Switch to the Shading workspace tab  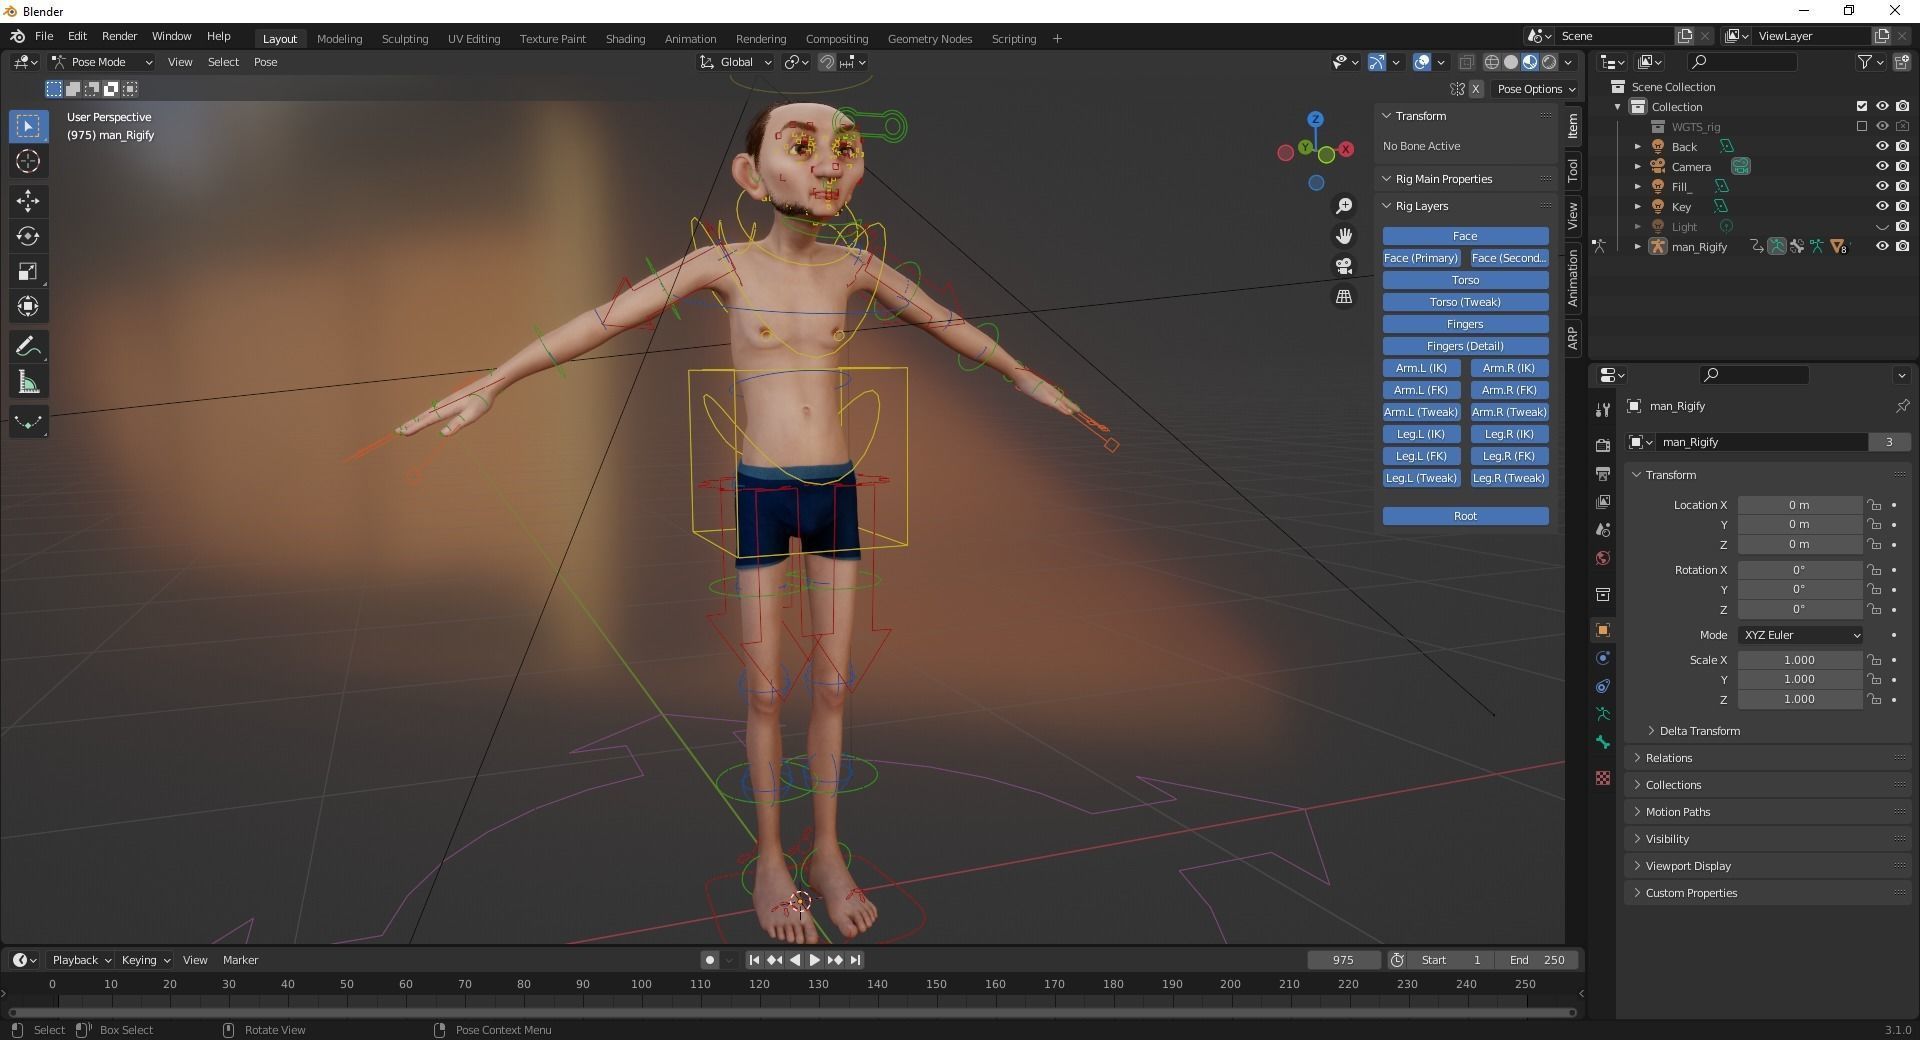[625, 39]
